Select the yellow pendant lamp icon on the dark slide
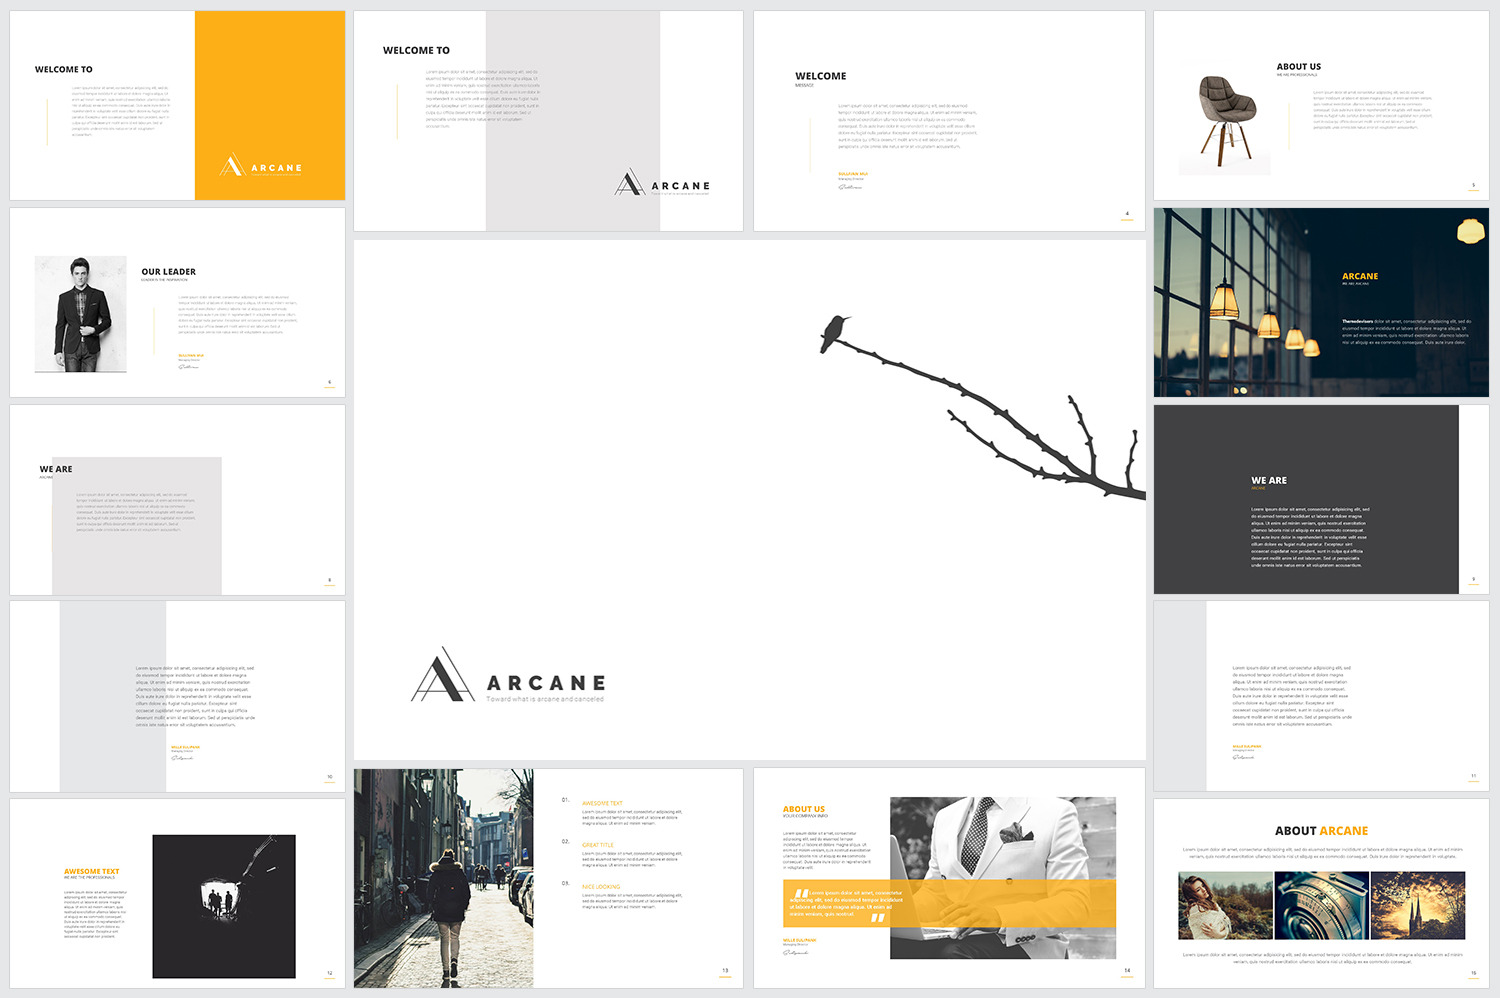The height and width of the screenshot is (998, 1500). (1471, 229)
